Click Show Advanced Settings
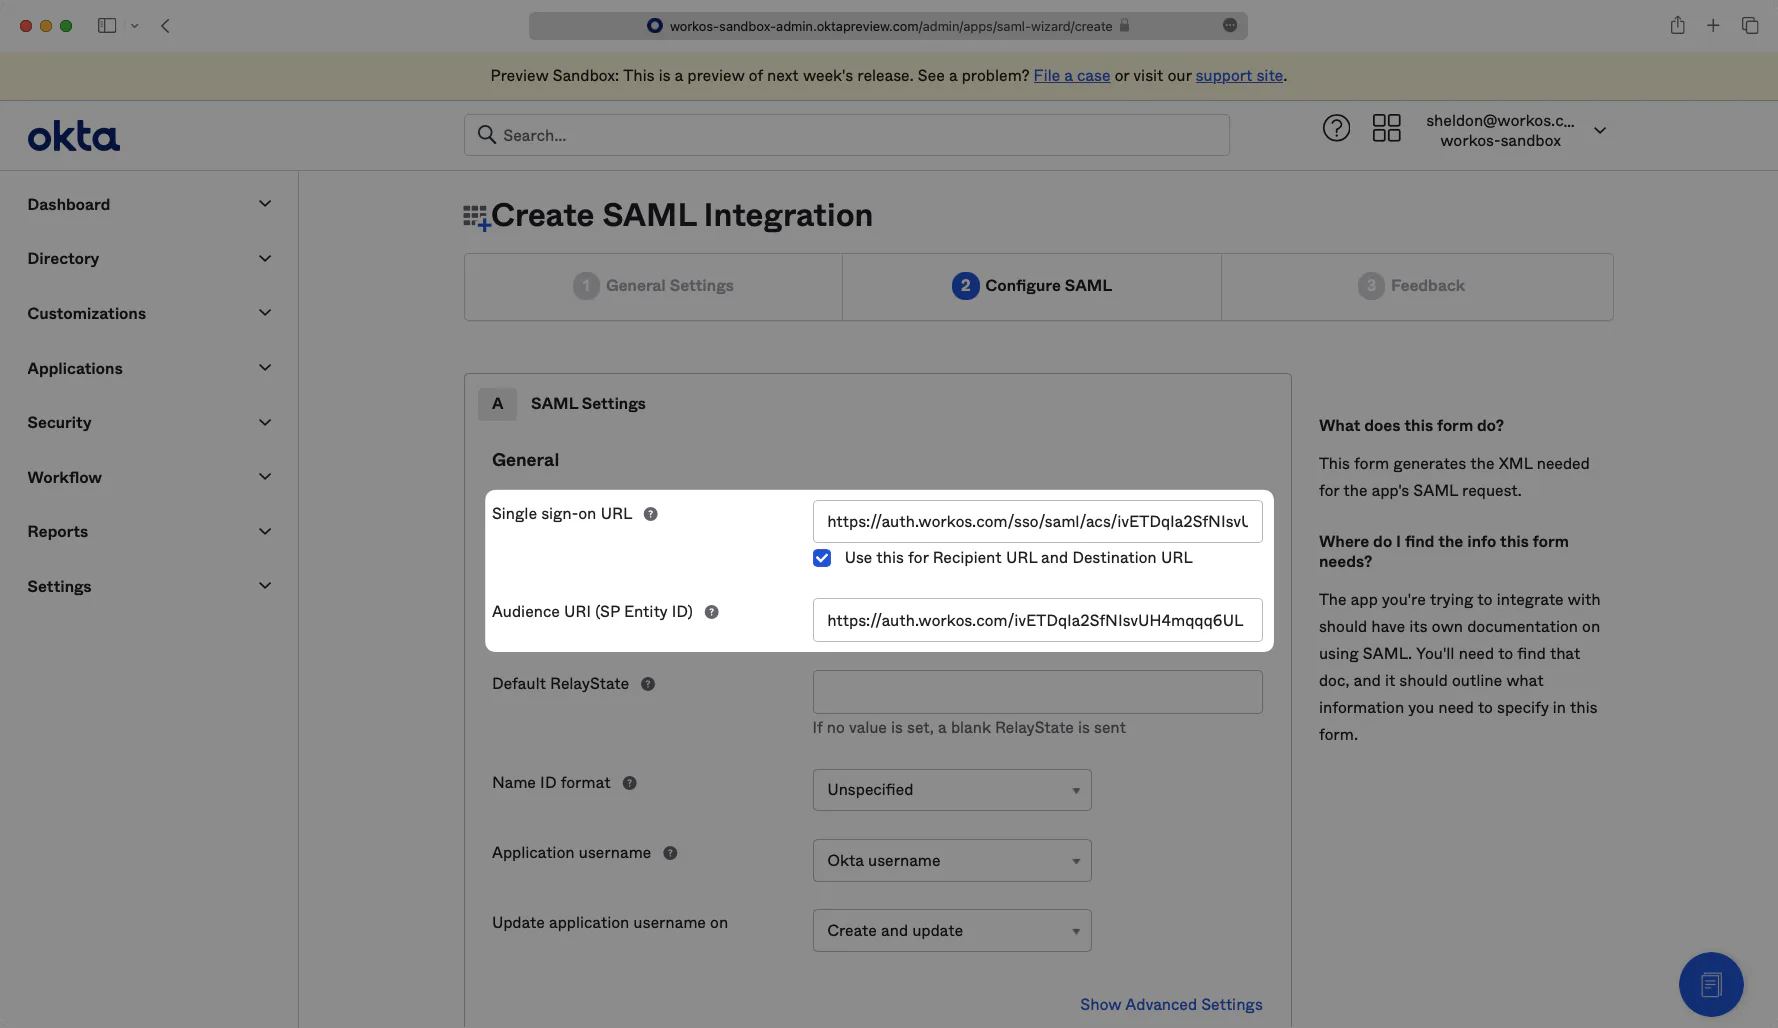 (x=1171, y=1004)
